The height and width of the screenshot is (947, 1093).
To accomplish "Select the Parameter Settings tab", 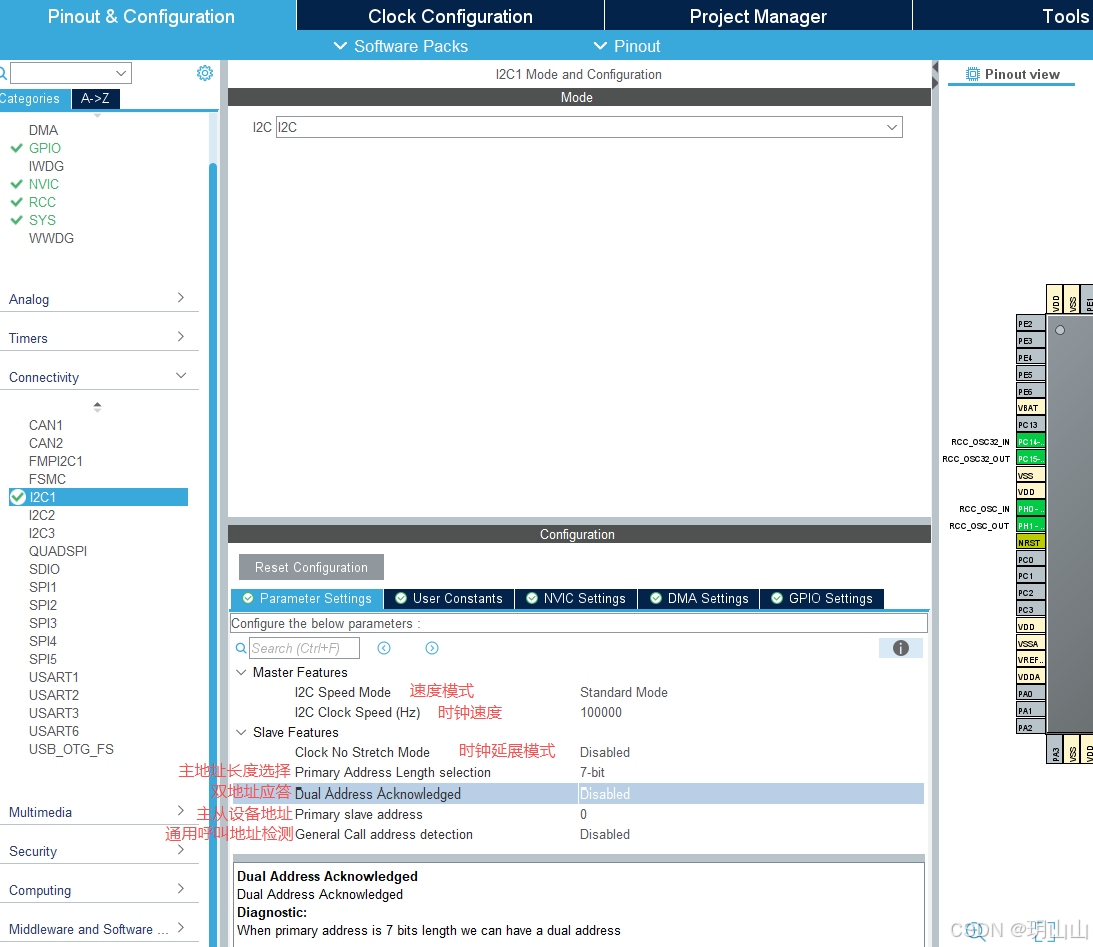I will click(x=307, y=599).
